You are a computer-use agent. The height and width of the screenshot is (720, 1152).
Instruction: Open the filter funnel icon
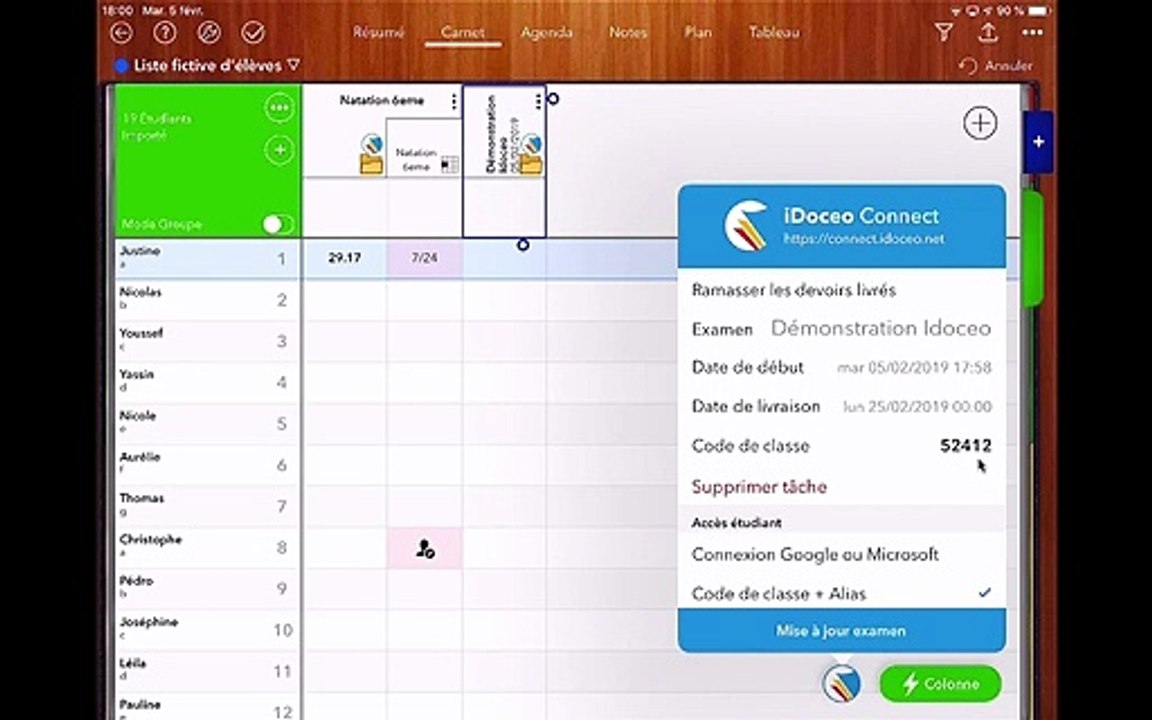click(x=943, y=32)
